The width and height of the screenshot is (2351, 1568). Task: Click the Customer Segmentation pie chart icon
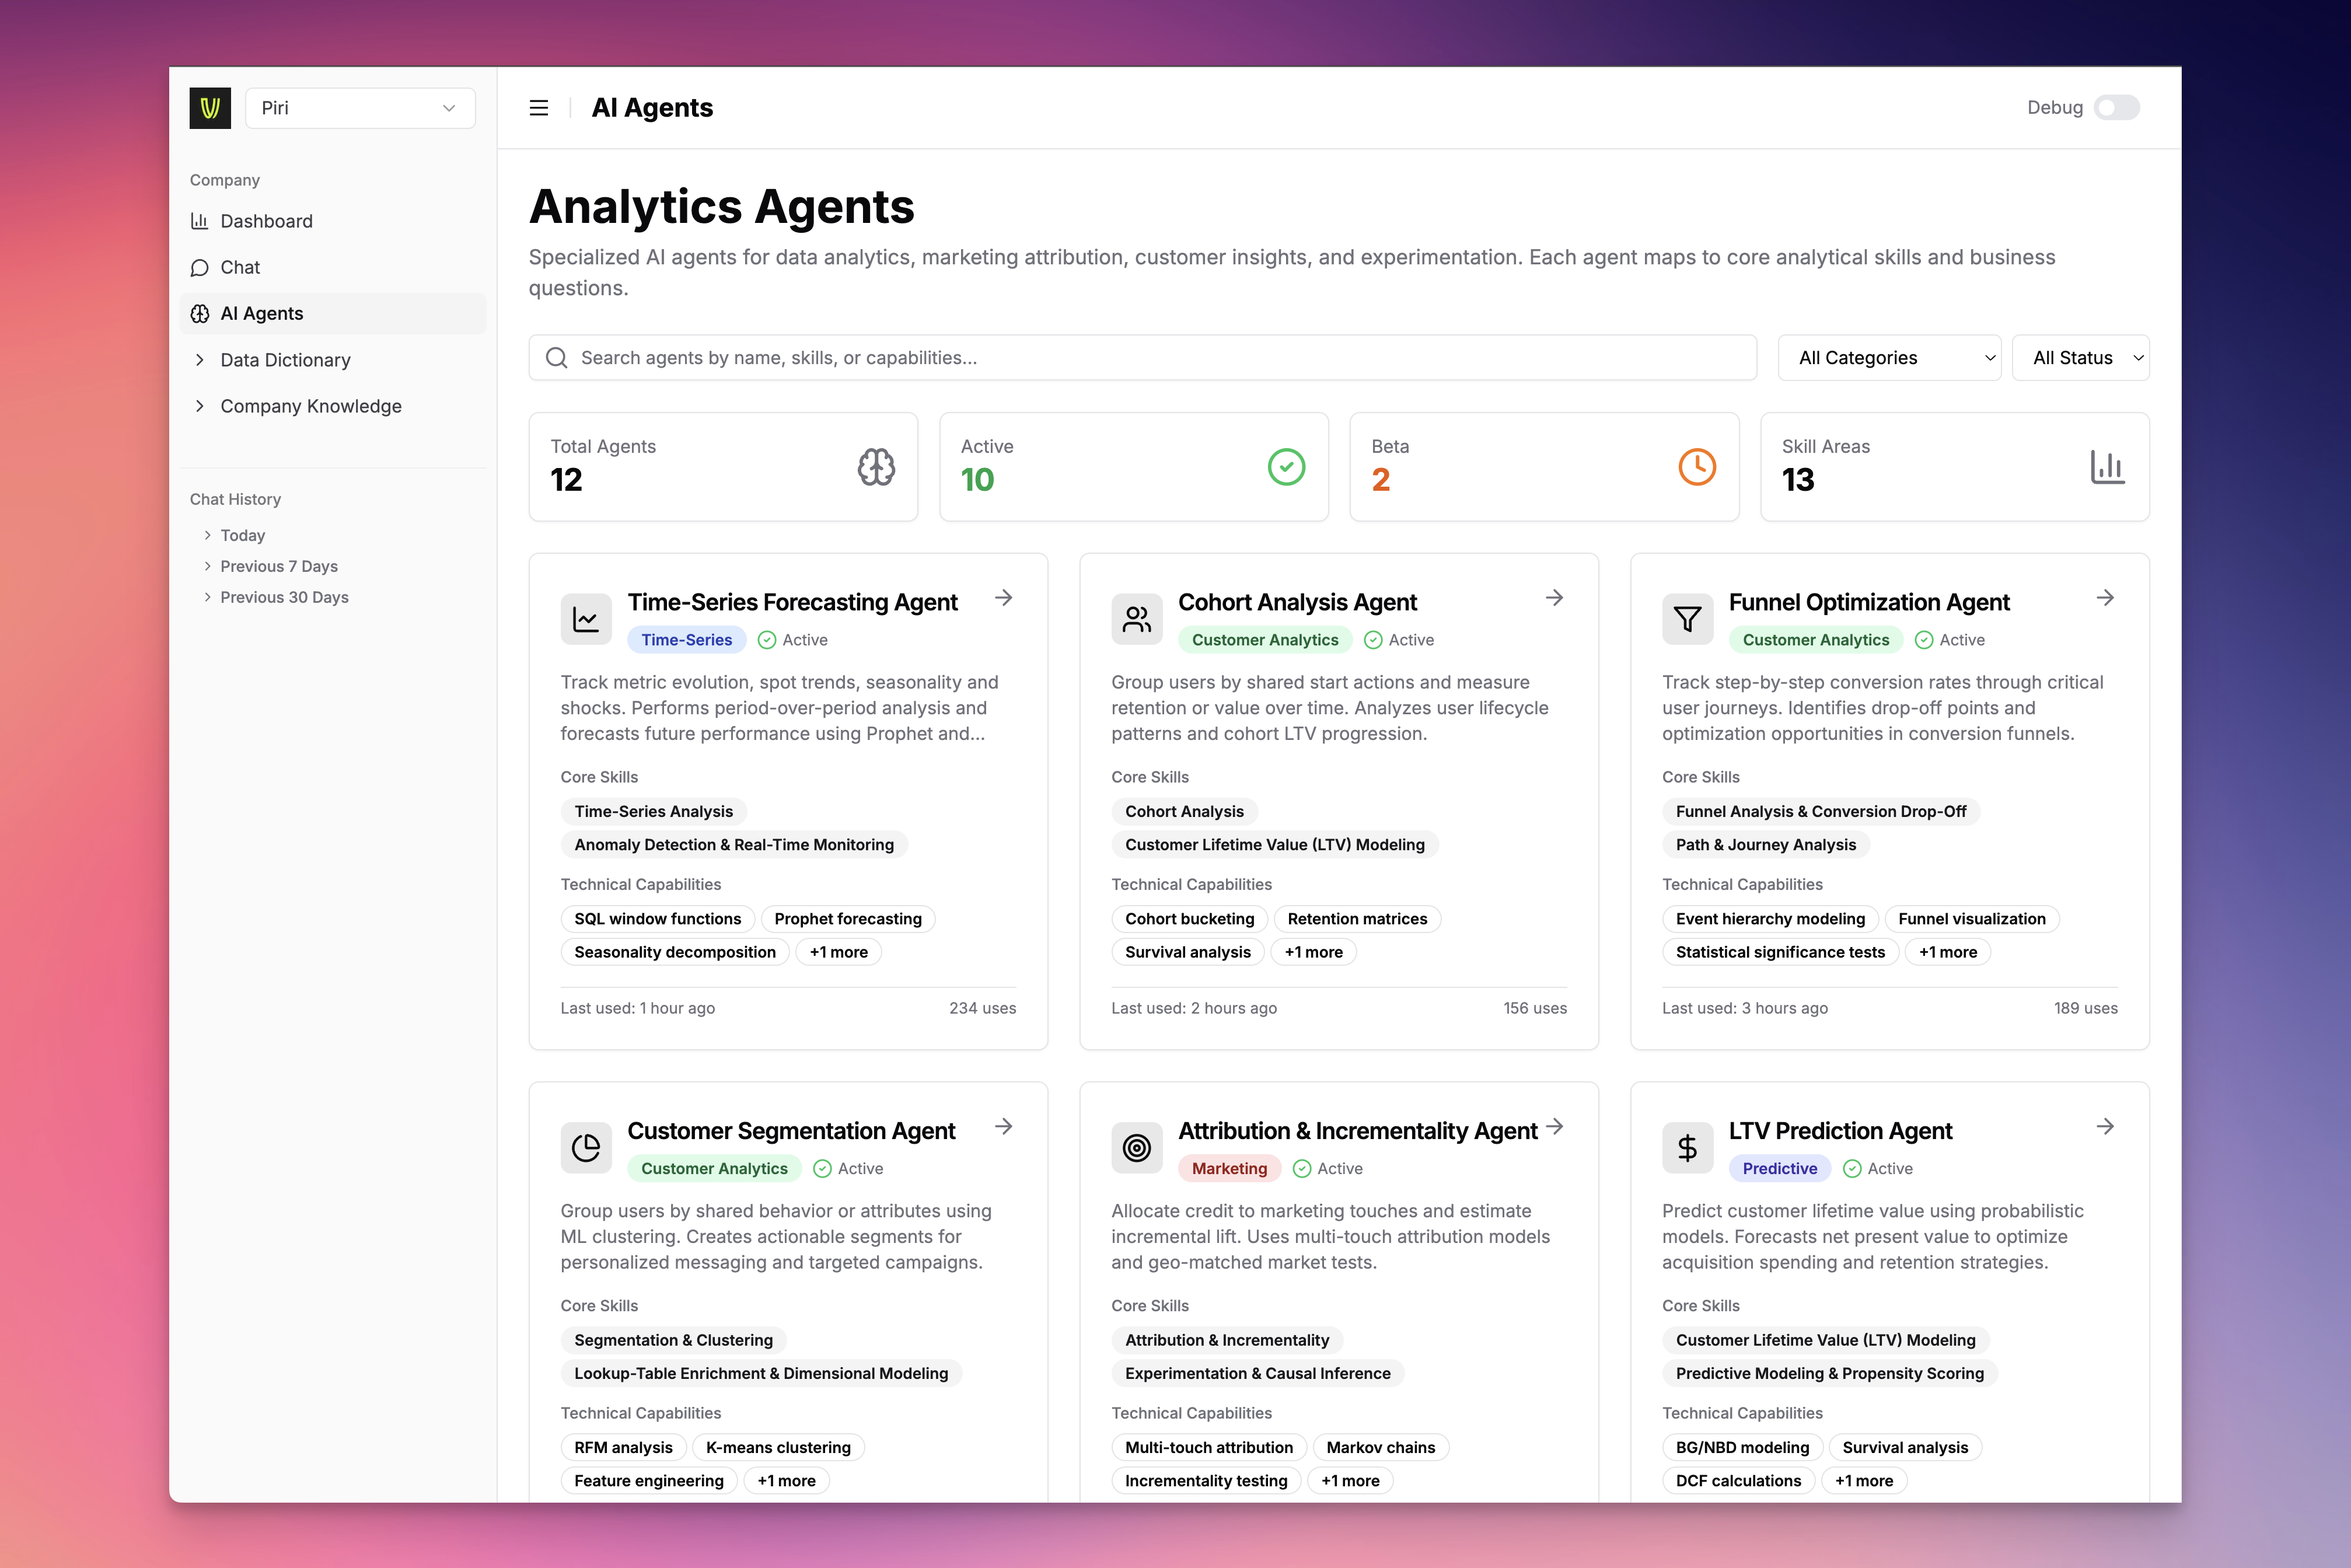click(586, 1148)
